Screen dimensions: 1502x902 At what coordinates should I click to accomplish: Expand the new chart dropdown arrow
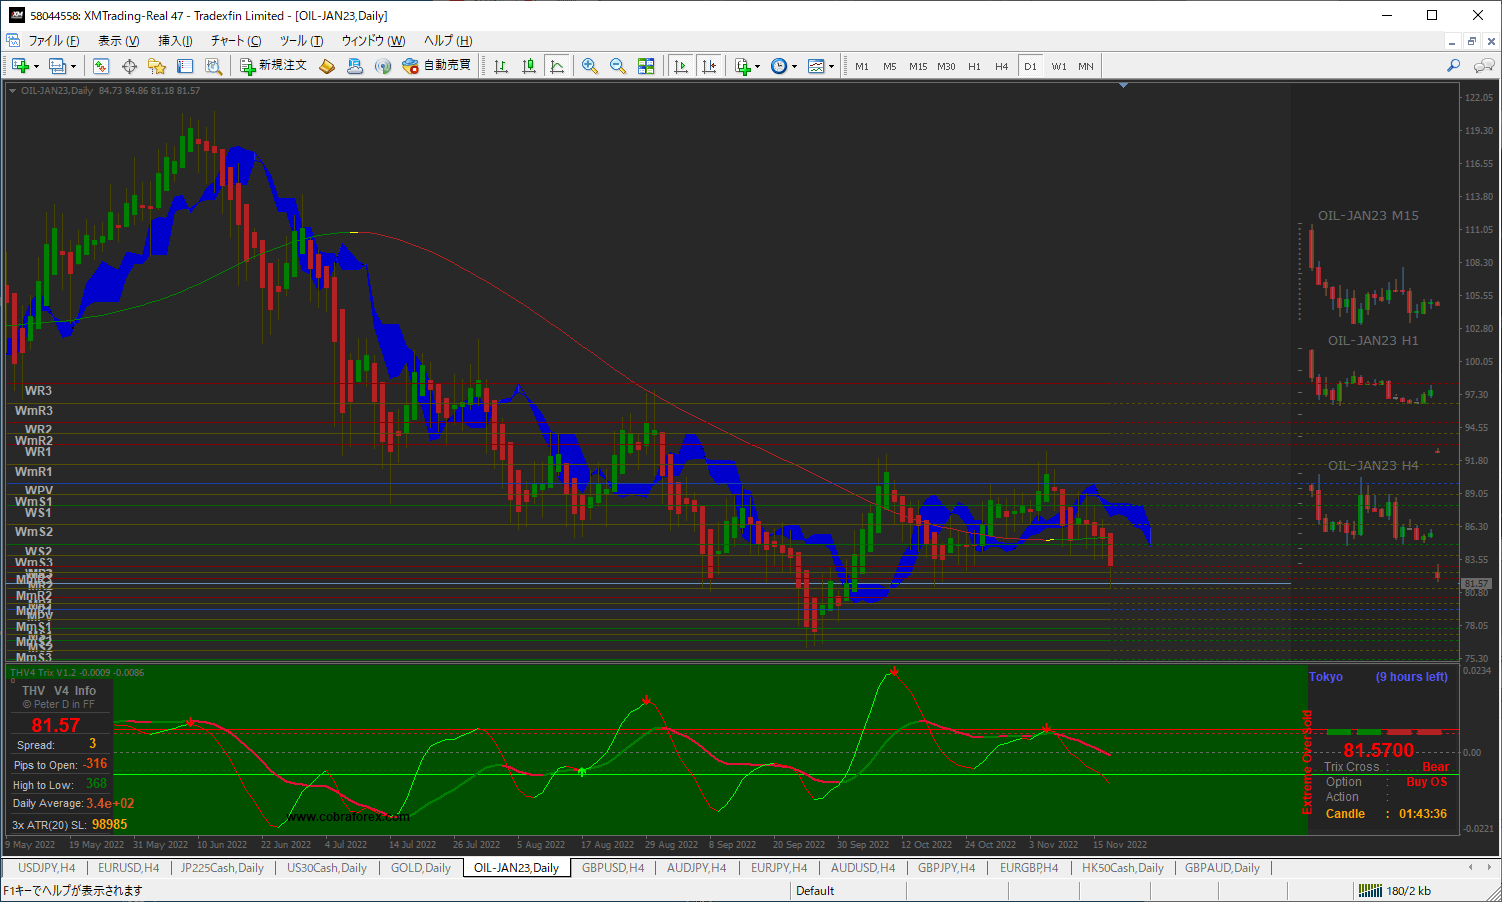[x=37, y=67]
